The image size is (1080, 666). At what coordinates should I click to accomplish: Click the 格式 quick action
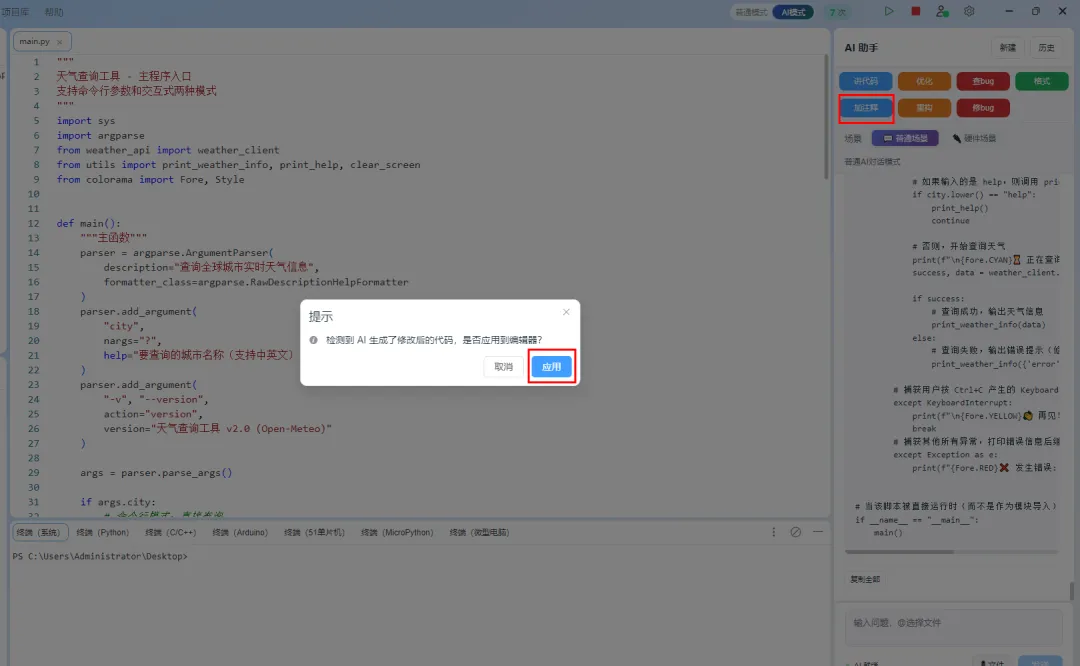[x=1041, y=81]
